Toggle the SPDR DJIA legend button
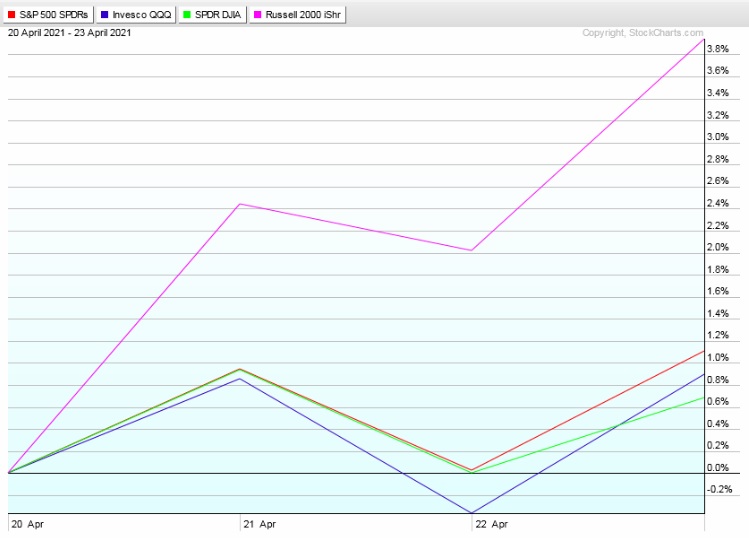The width and height of the screenshot is (749, 538). point(213,15)
